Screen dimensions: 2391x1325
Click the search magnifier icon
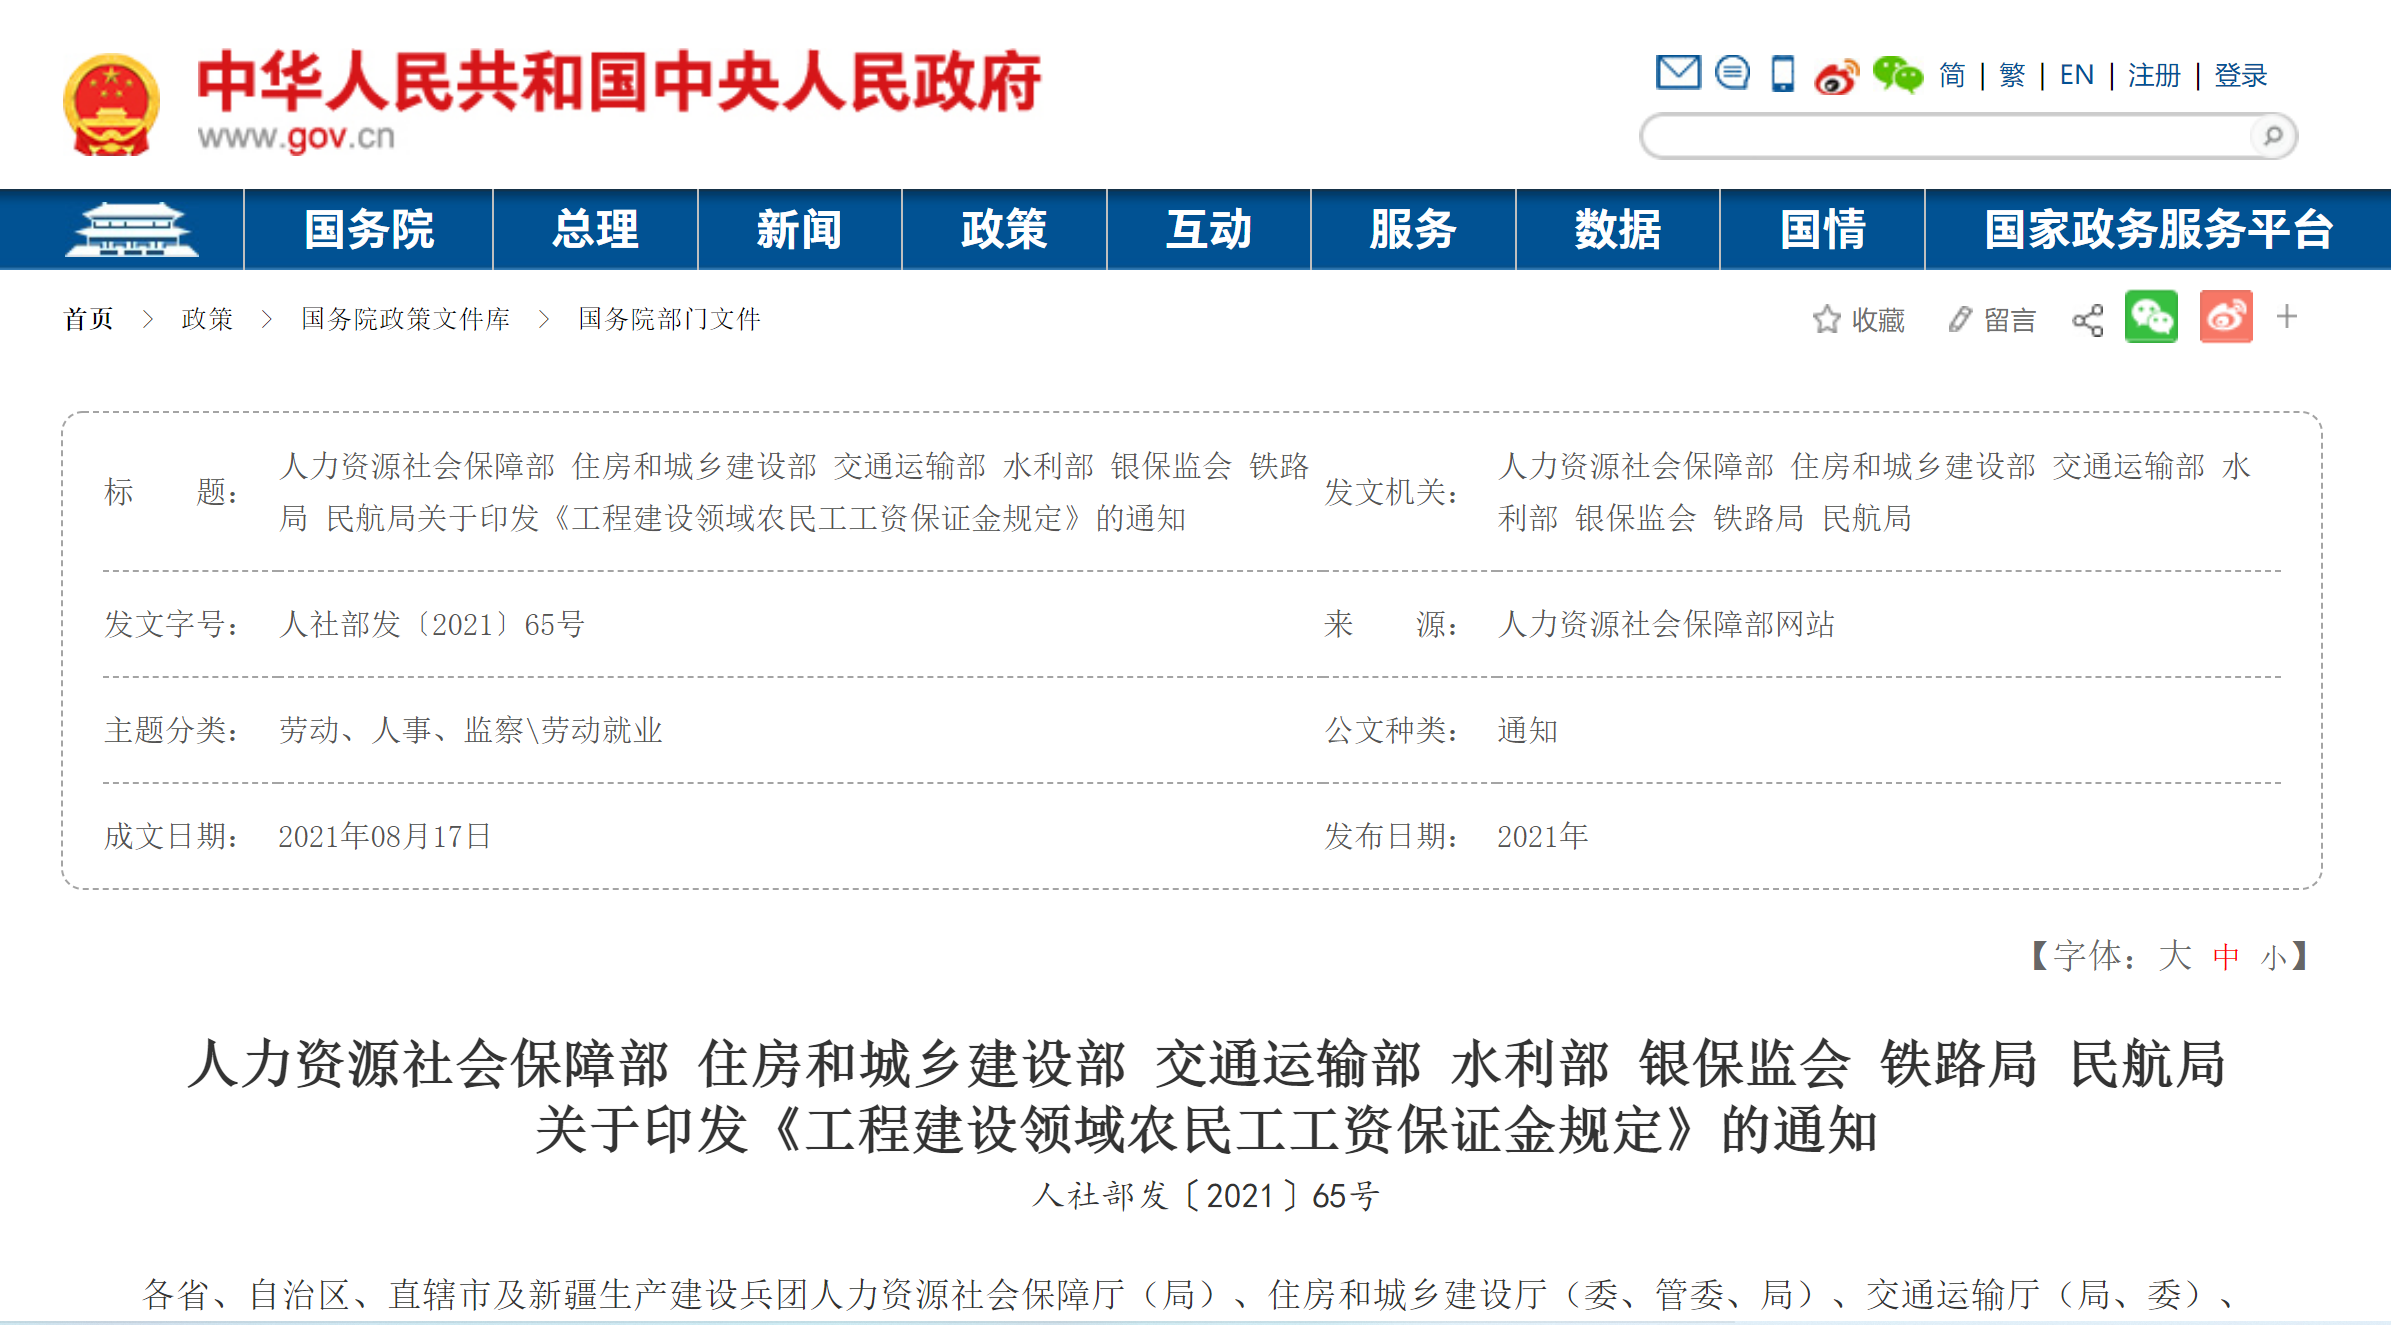(2273, 135)
